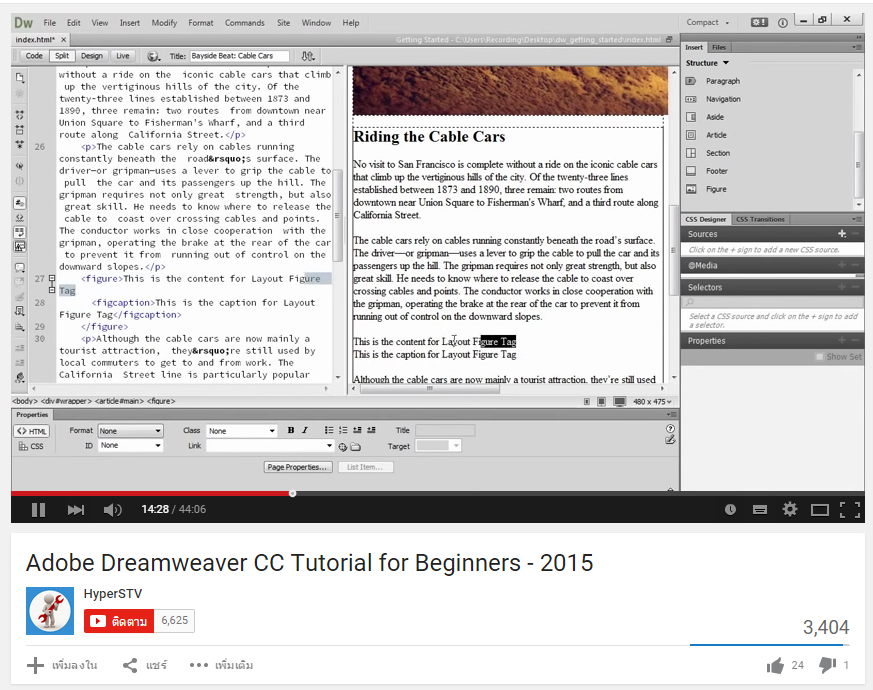Click the red video progress bar
The height and width of the screenshot is (690, 873).
tap(150, 493)
